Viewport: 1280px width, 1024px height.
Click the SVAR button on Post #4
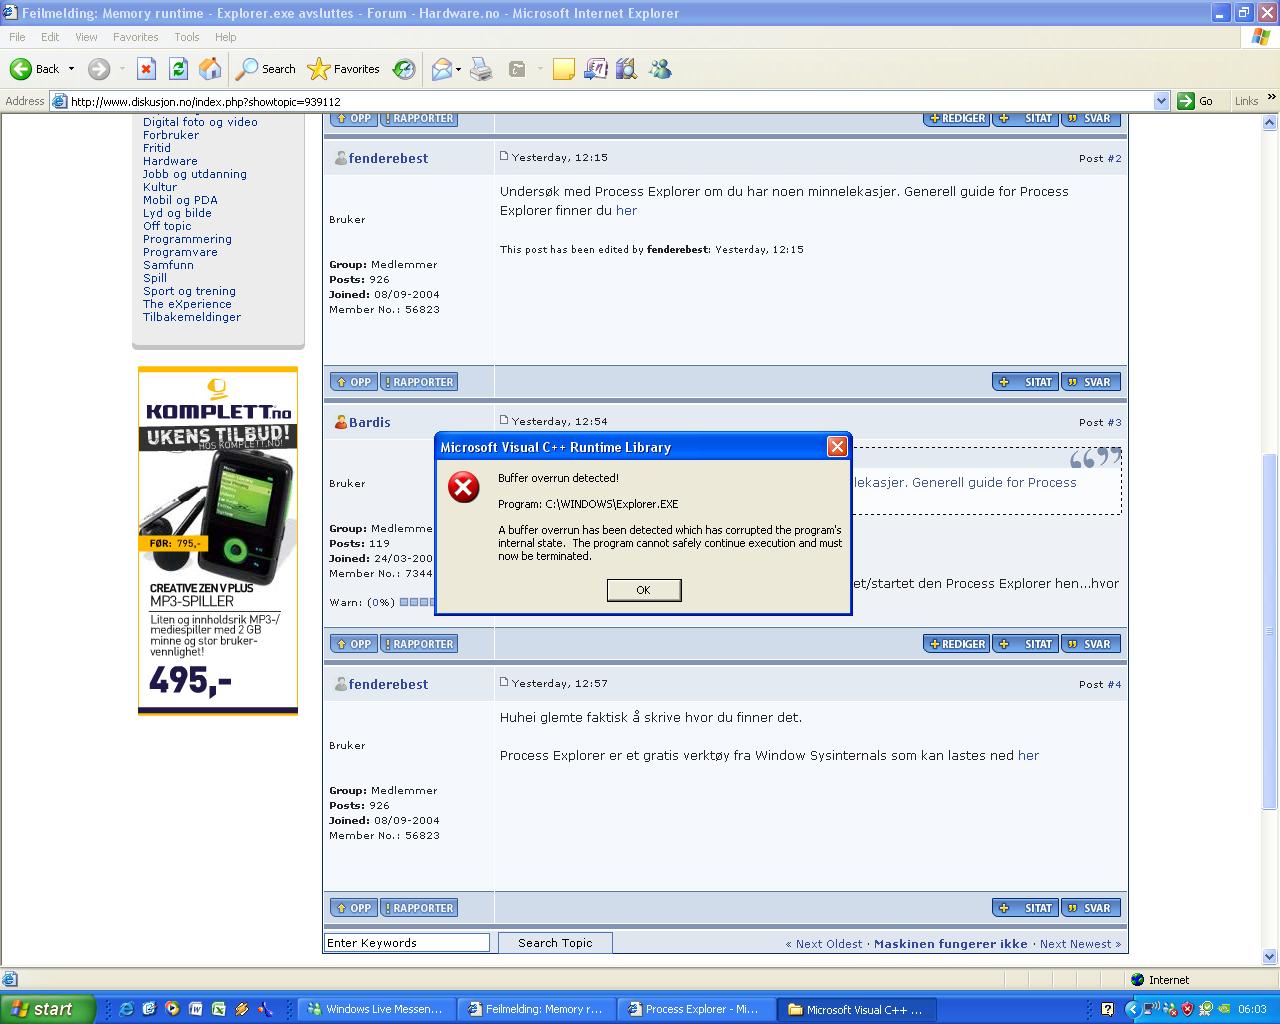pyautogui.click(x=1090, y=908)
